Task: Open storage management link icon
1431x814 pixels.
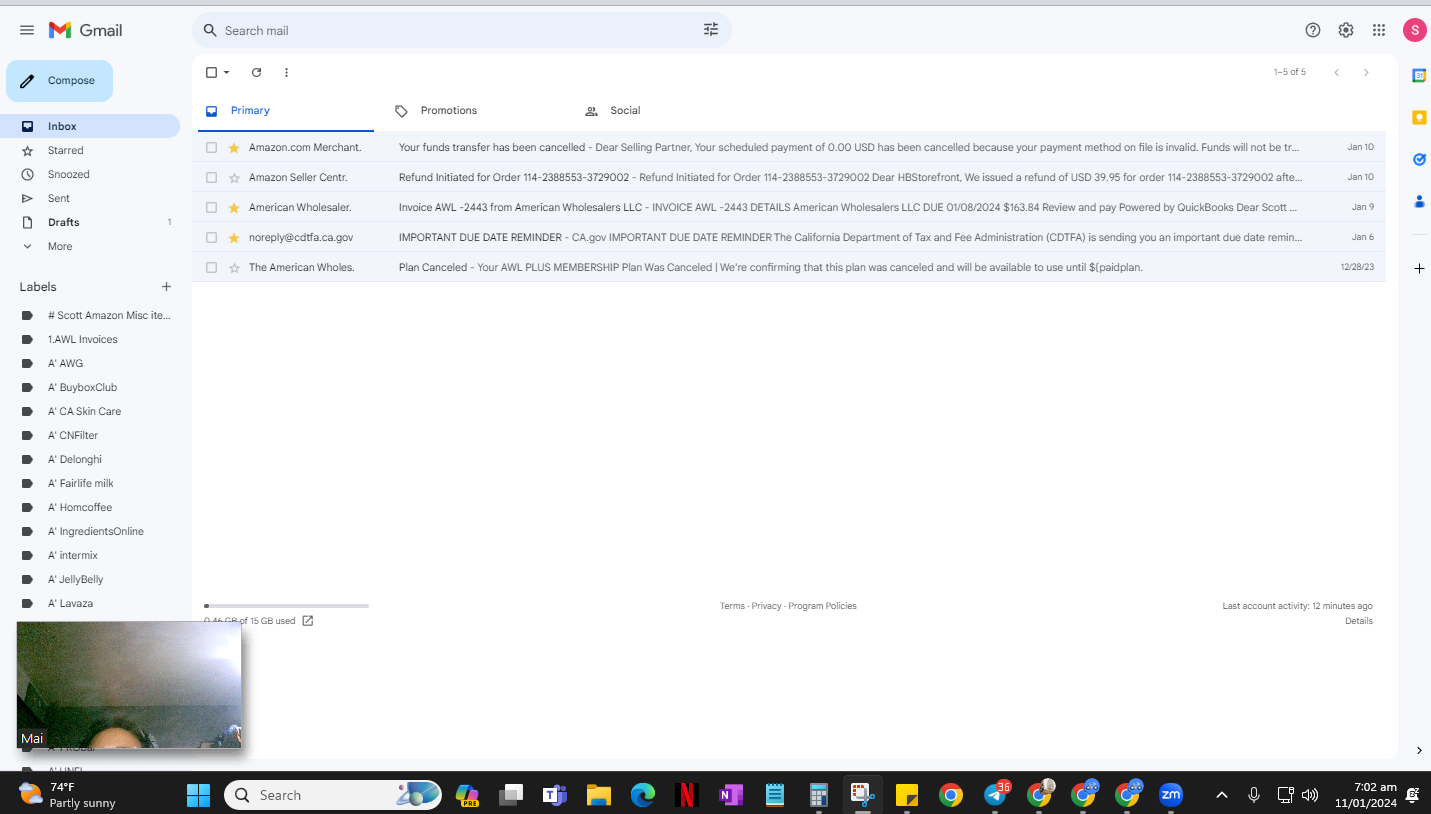Action: 308,621
